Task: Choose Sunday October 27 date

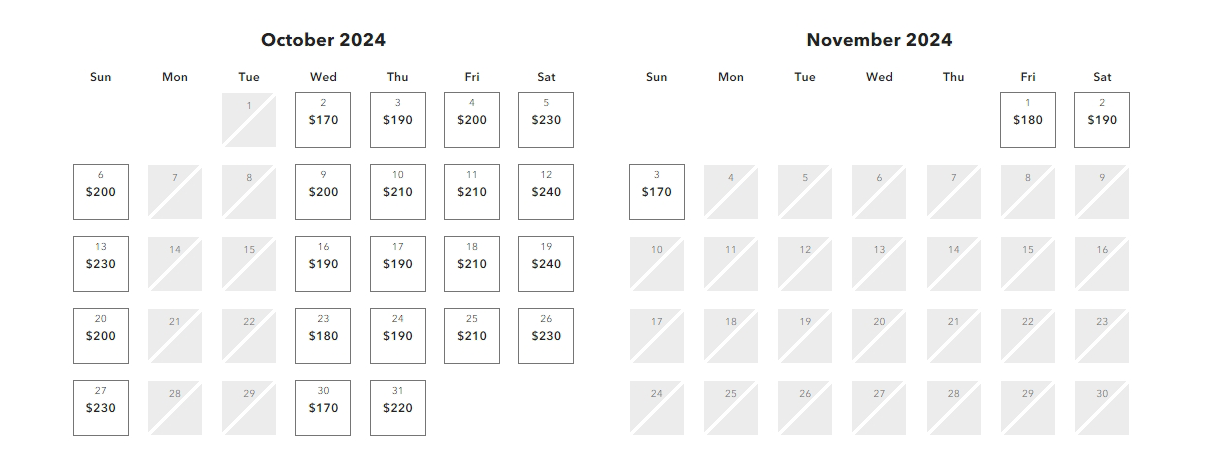Action: pyautogui.click(x=101, y=408)
